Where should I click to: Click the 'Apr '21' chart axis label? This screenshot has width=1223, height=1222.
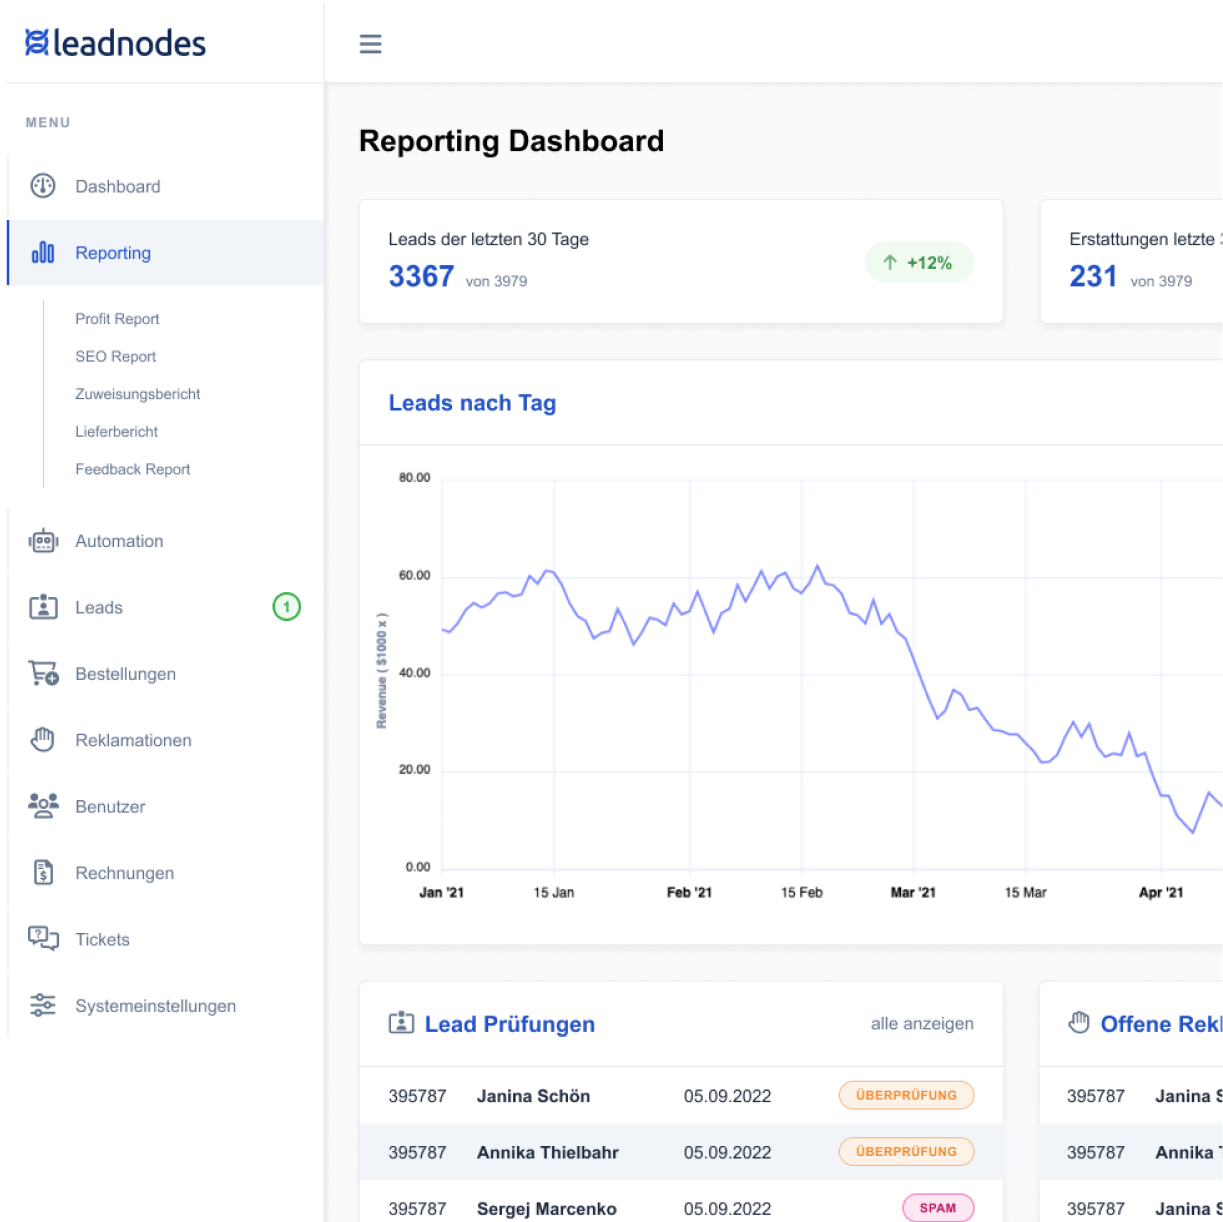pyautogui.click(x=1161, y=892)
